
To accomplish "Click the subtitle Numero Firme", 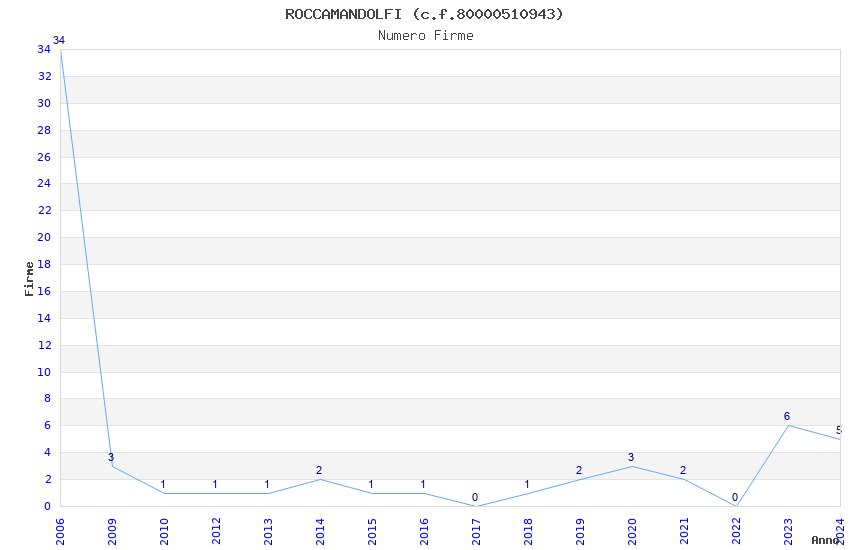I will point(426,36).
